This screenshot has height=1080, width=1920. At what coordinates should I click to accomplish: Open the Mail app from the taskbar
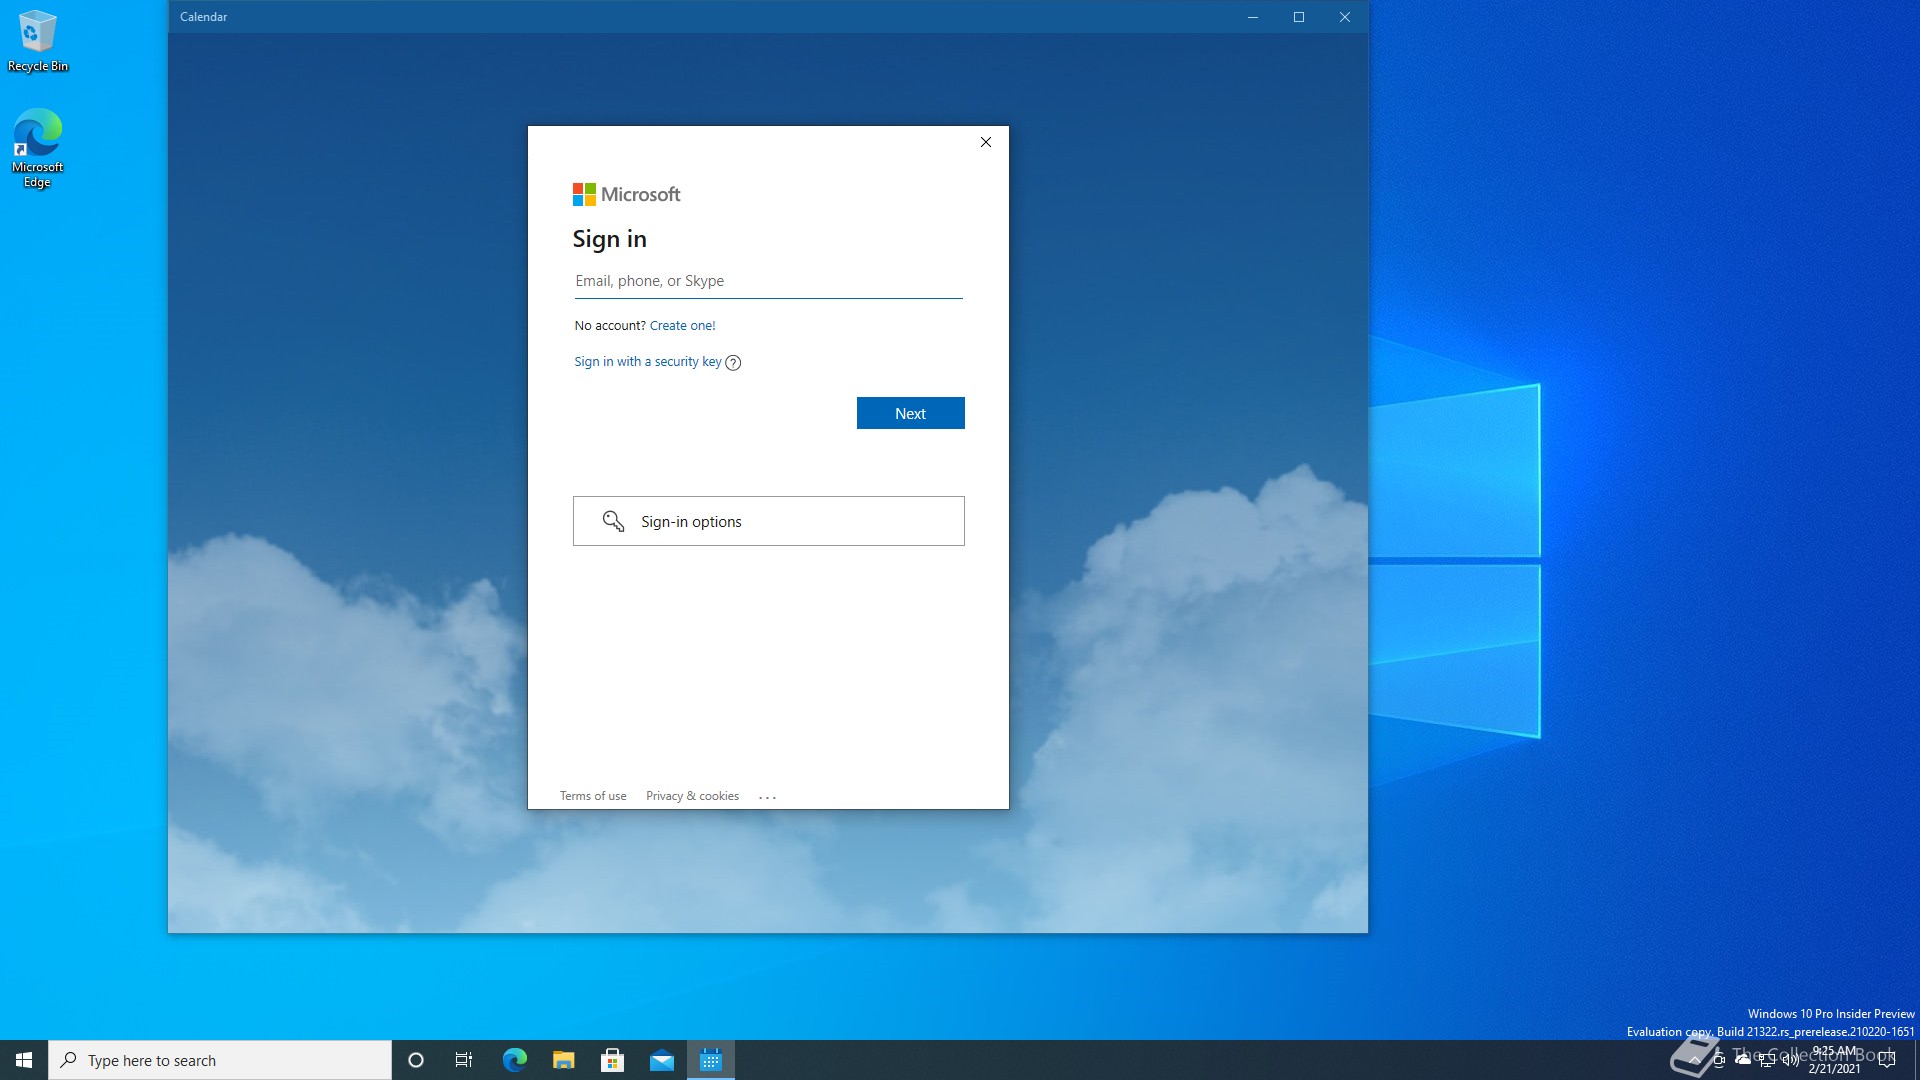tap(661, 1060)
